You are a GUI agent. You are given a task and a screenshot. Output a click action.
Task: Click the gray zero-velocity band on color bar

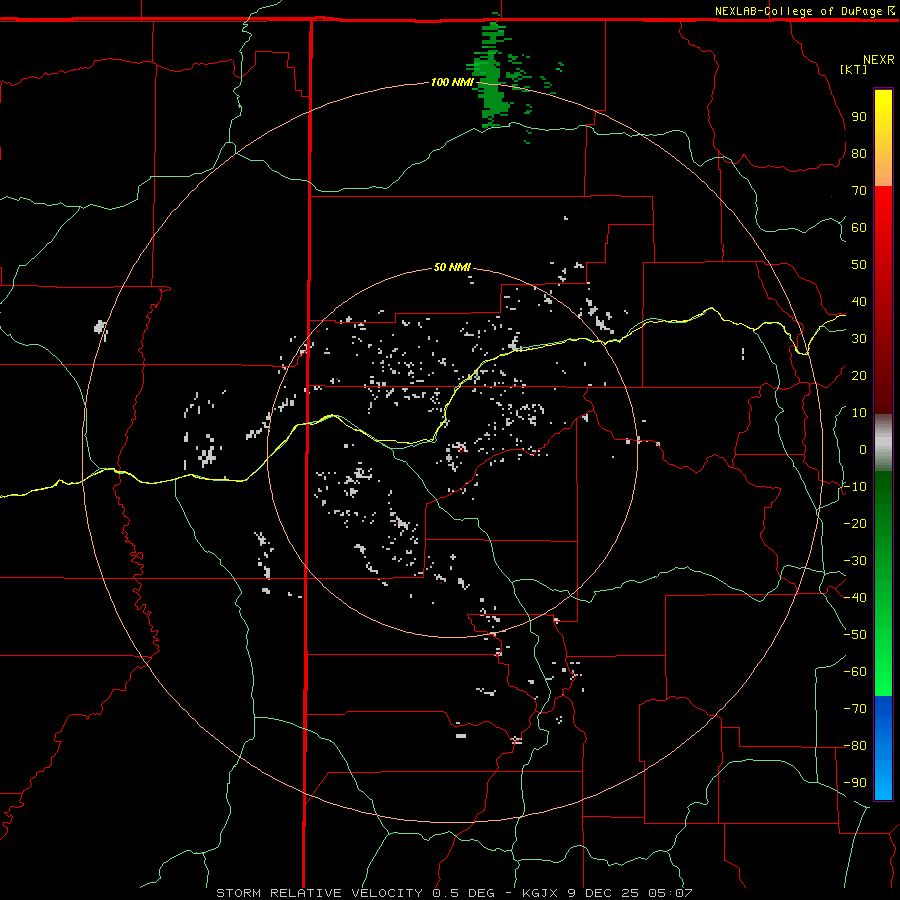[883, 443]
